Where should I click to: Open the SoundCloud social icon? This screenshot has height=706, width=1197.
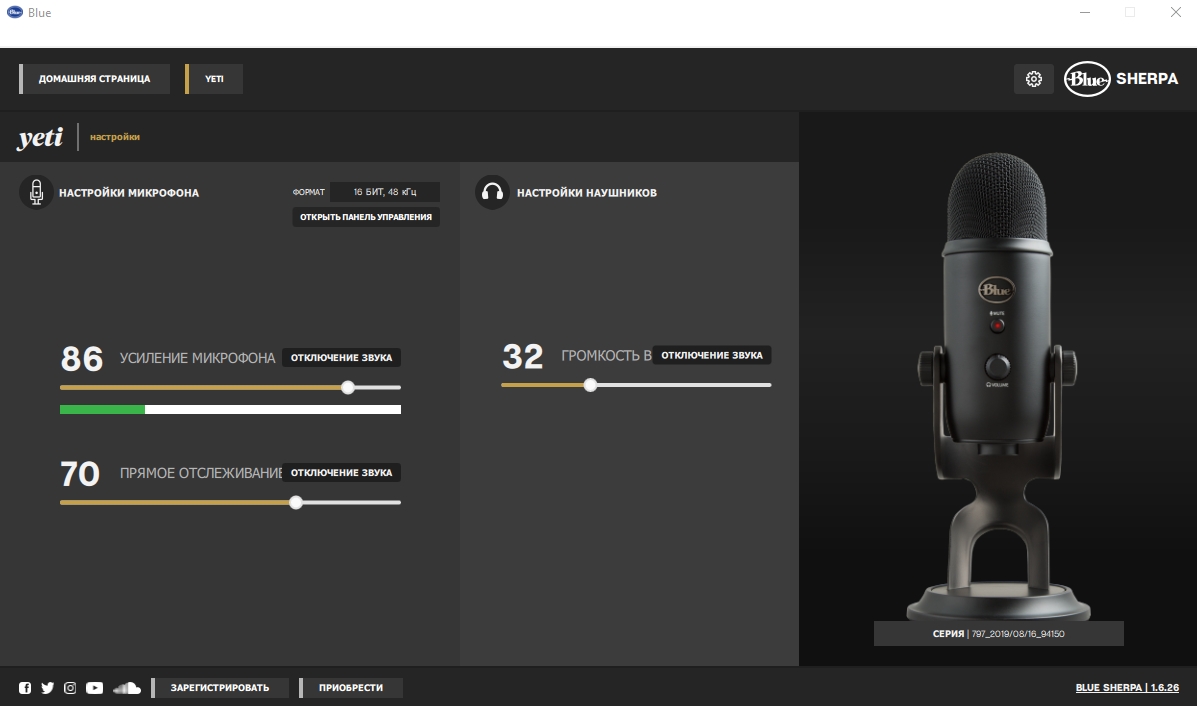(x=127, y=688)
